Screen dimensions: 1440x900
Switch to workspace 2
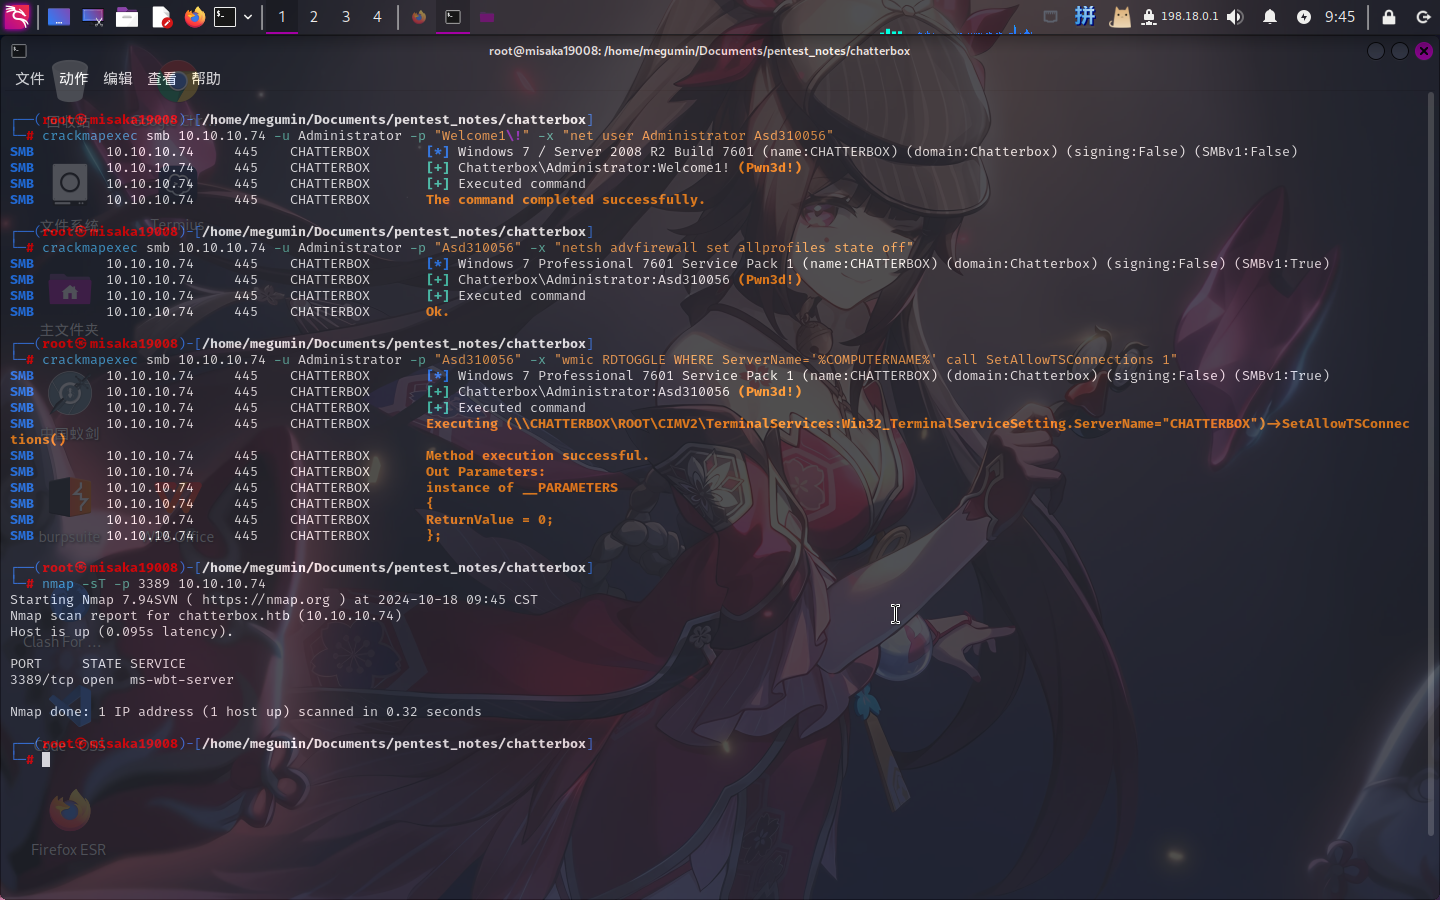click(x=314, y=17)
